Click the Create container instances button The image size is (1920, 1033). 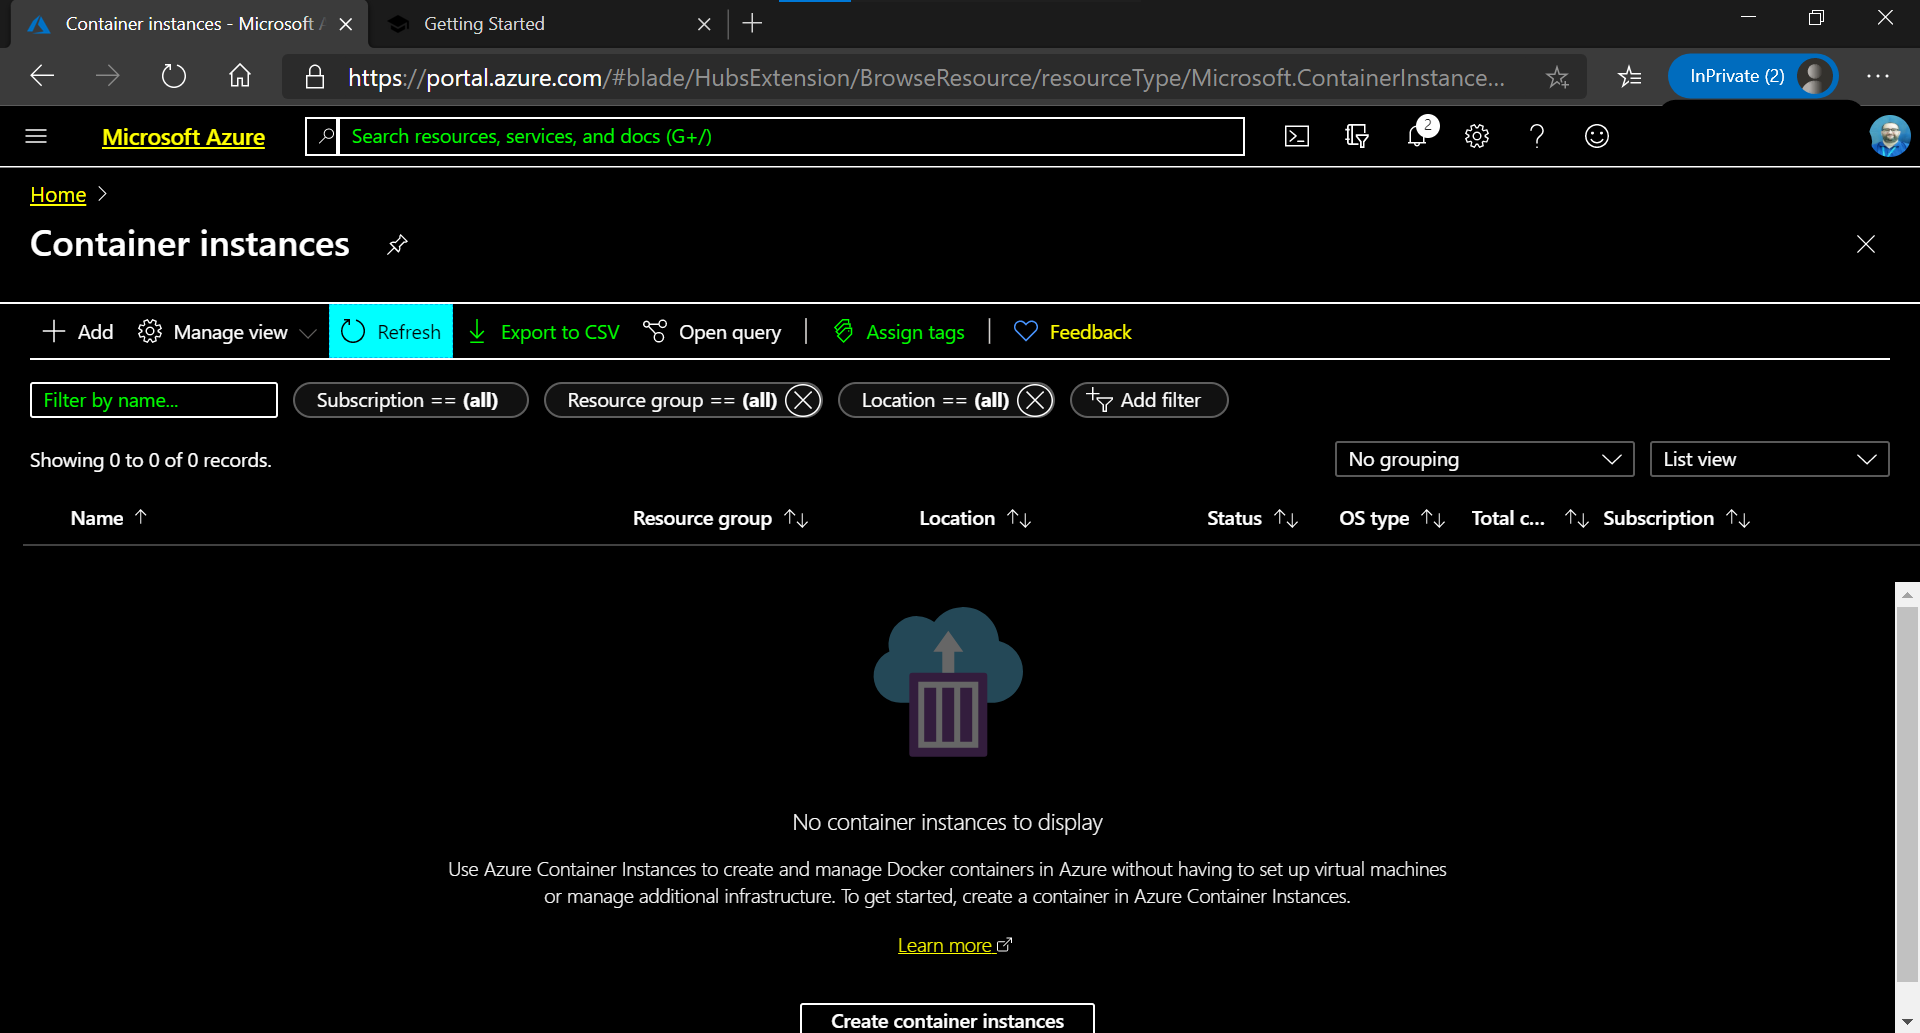click(947, 1020)
